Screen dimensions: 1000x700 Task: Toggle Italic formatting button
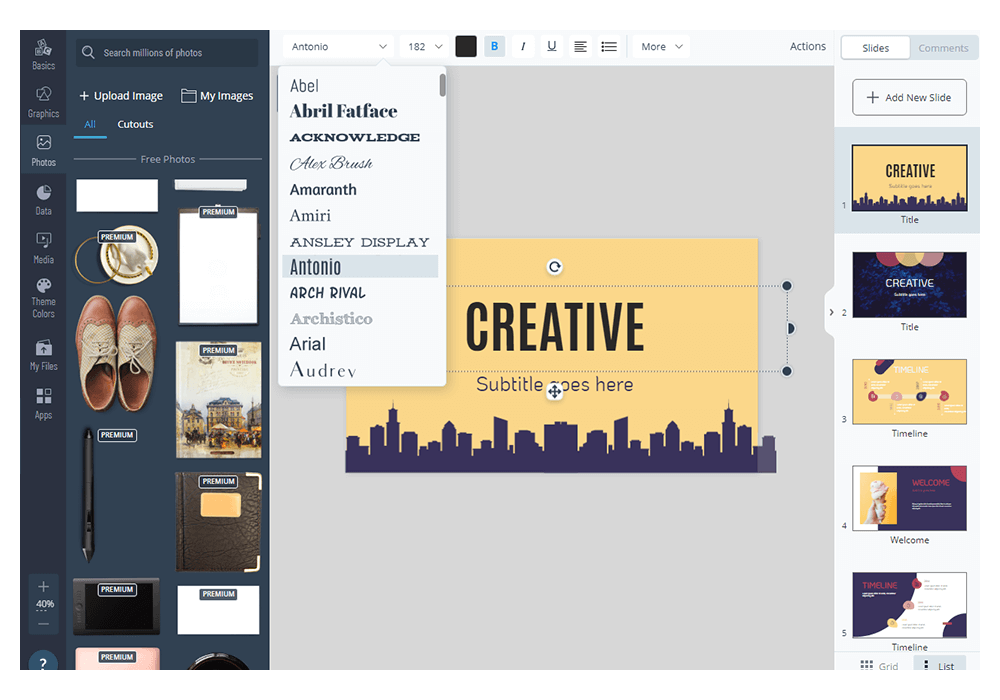click(523, 47)
